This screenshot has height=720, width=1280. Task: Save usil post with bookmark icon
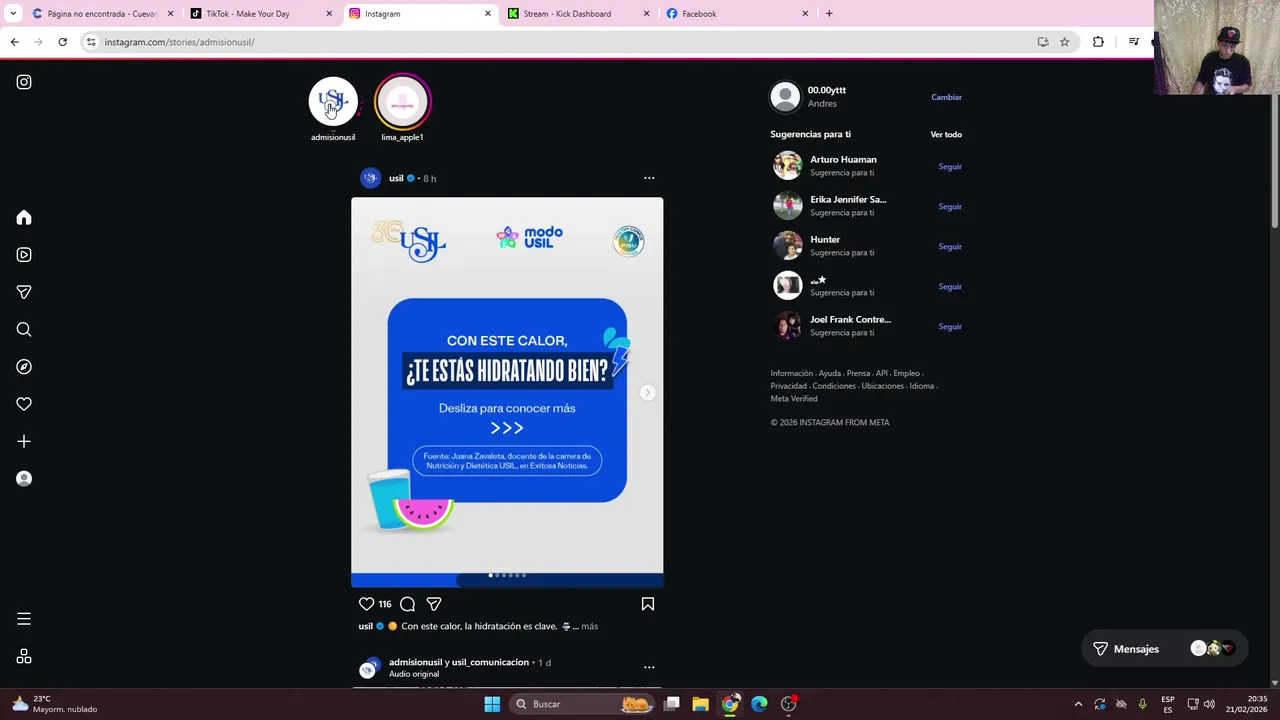coord(648,604)
